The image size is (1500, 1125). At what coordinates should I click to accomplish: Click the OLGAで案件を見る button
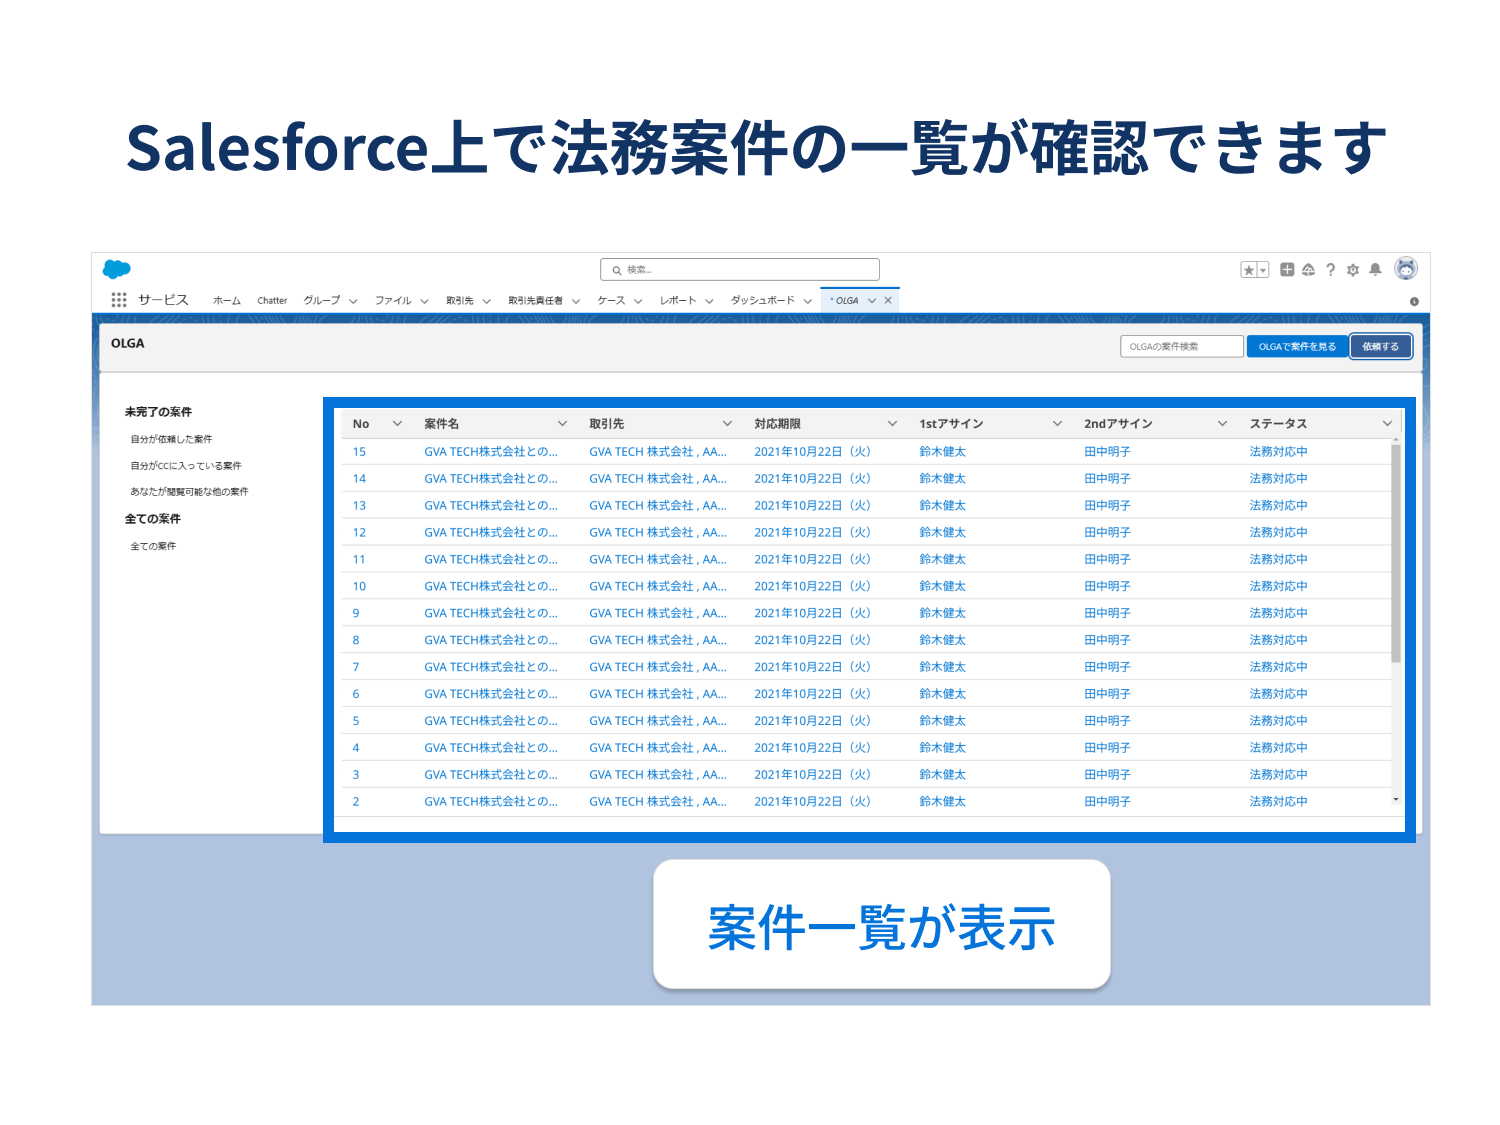pos(1297,347)
